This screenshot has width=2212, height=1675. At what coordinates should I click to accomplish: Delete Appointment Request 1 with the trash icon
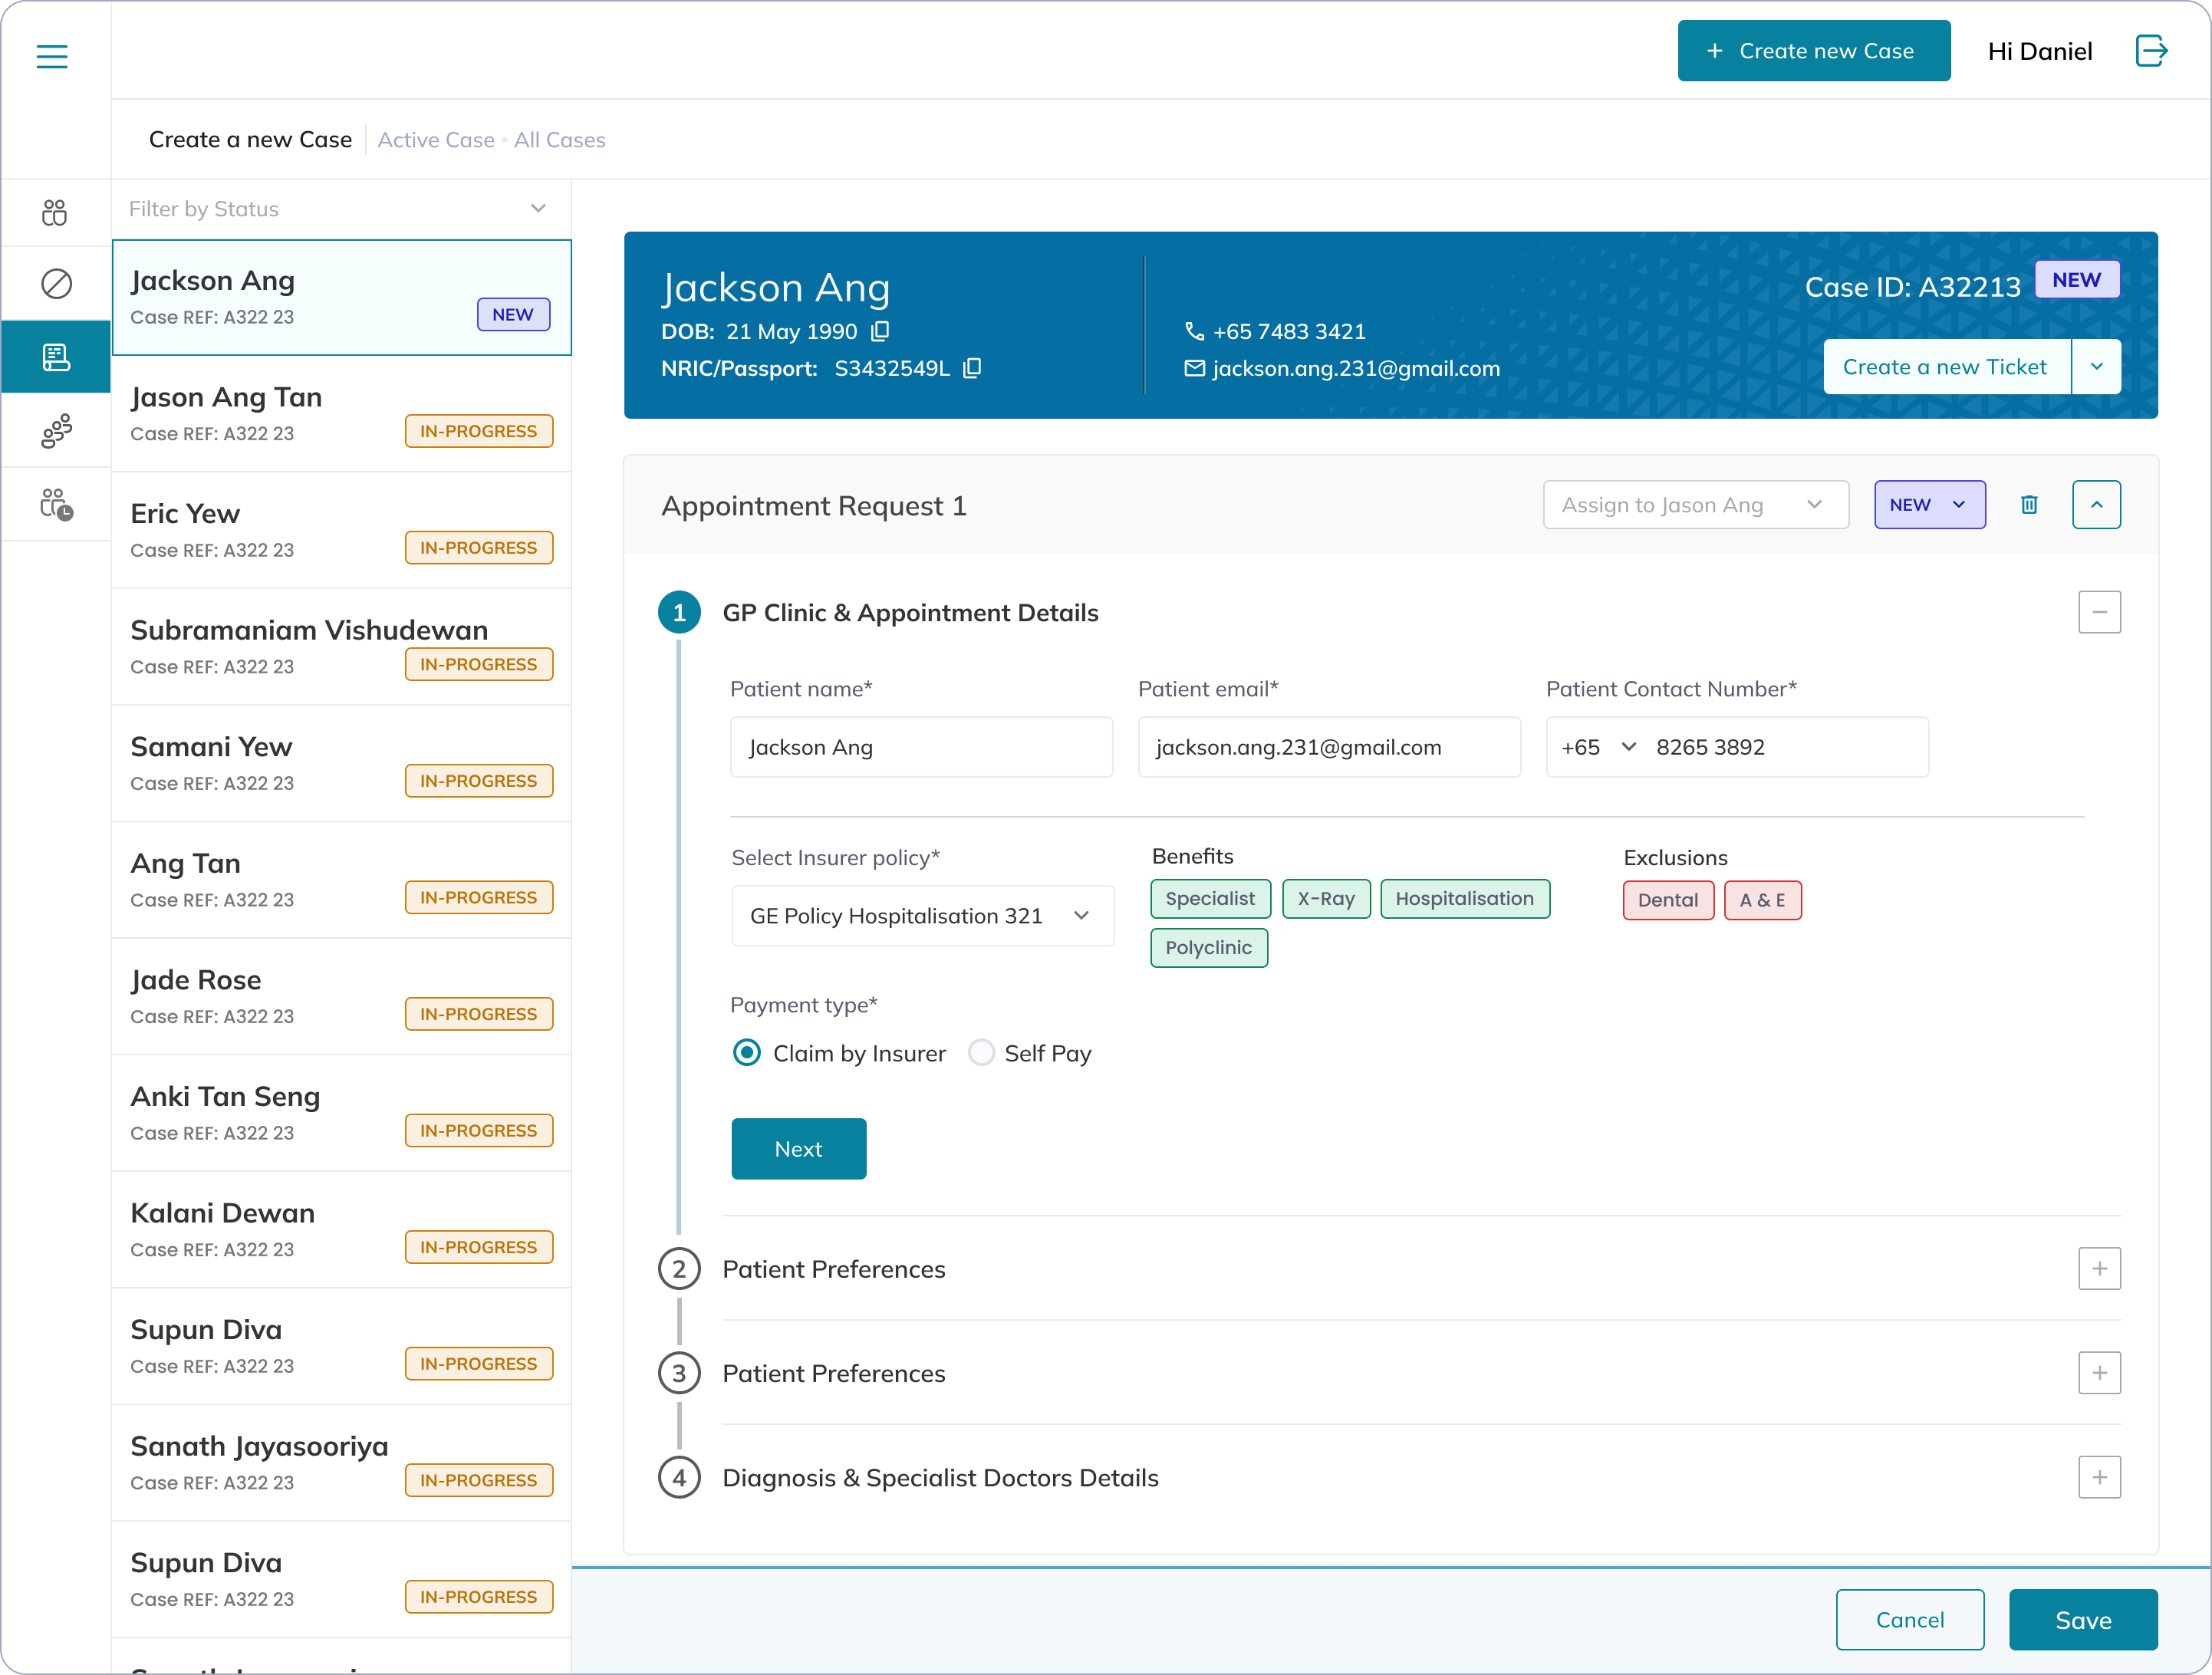coord(2029,505)
